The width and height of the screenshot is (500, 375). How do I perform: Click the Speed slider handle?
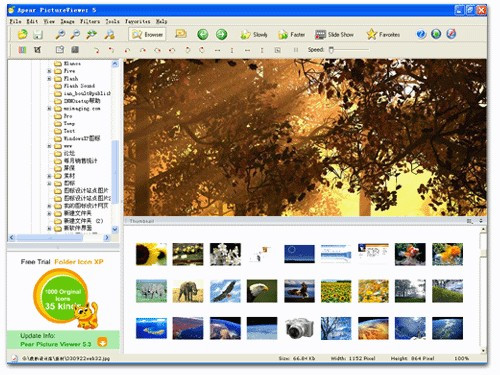coord(331,50)
